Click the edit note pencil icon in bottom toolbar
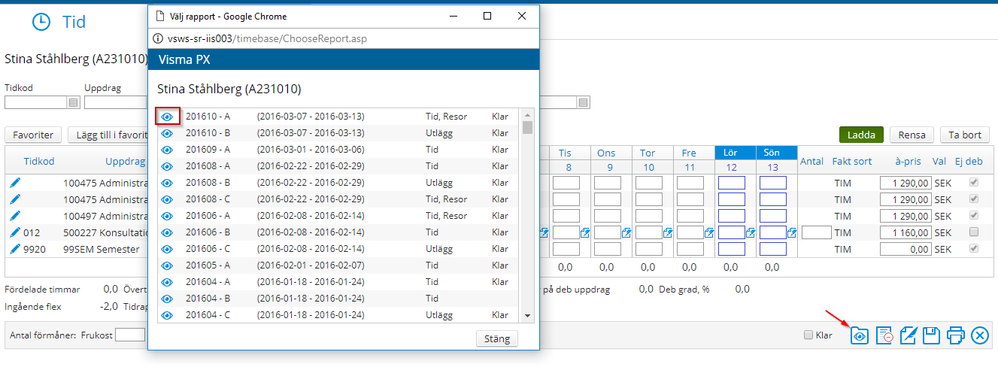998x367 pixels. [908, 335]
